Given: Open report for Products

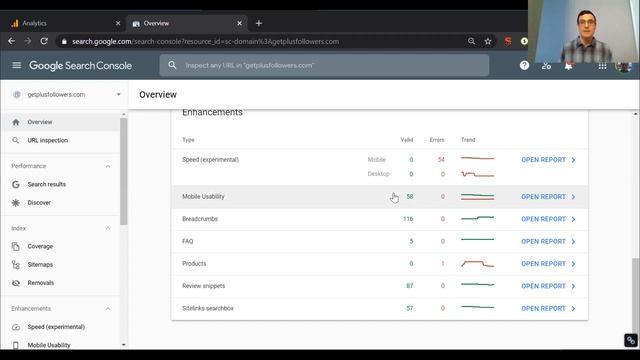Looking at the screenshot, I should pyautogui.click(x=548, y=264).
